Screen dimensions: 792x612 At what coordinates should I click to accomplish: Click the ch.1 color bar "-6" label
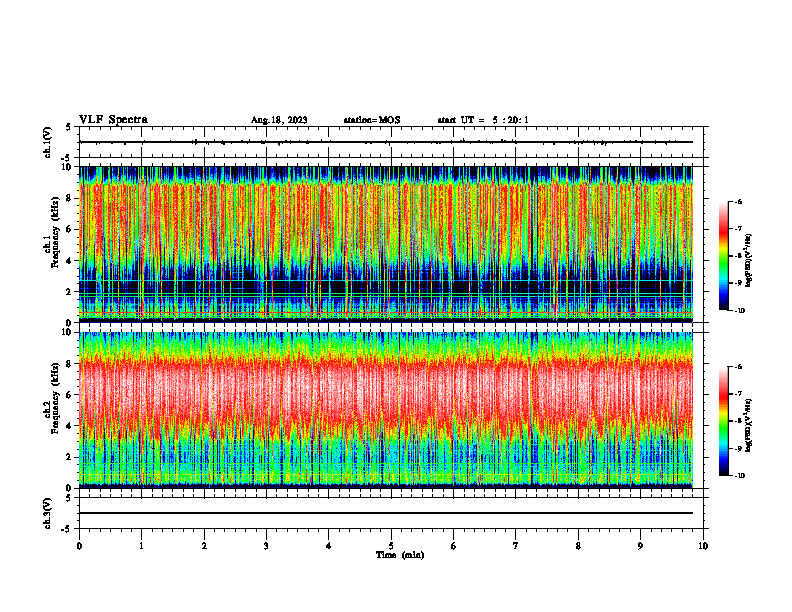[x=738, y=201]
